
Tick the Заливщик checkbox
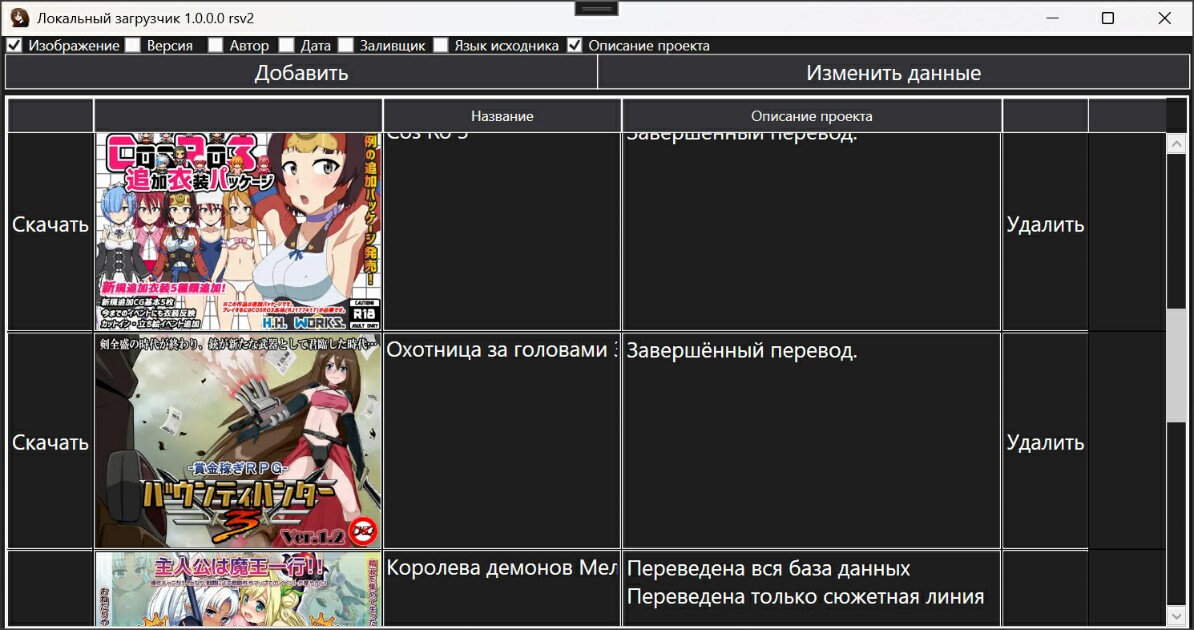coord(346,45)
